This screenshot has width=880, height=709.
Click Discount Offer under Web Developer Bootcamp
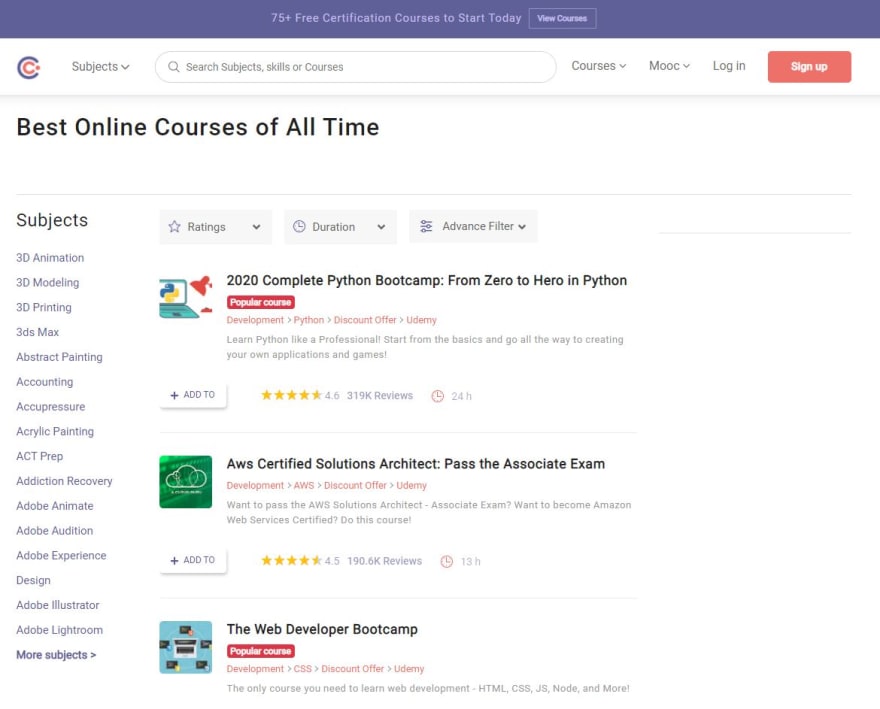coord(352,669)
